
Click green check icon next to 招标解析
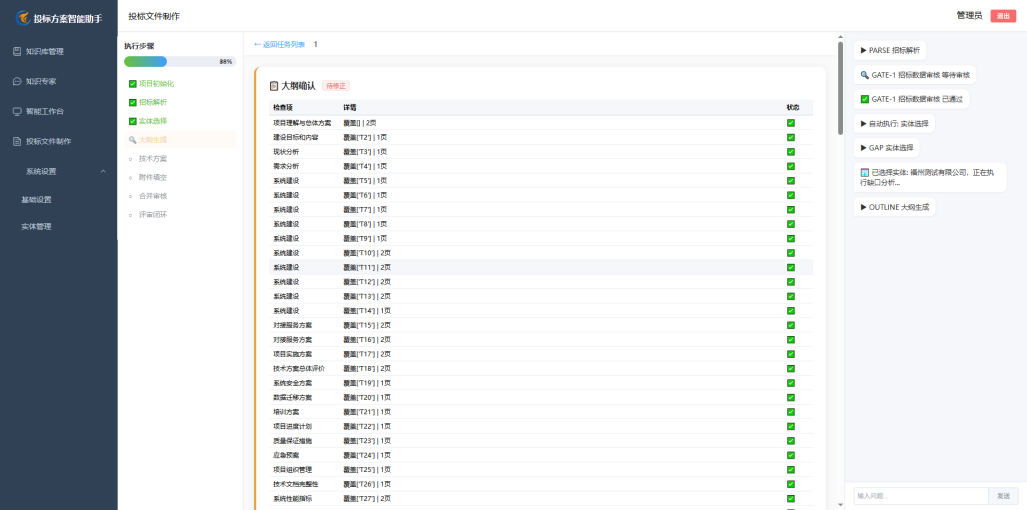click(x=133, y=102)
